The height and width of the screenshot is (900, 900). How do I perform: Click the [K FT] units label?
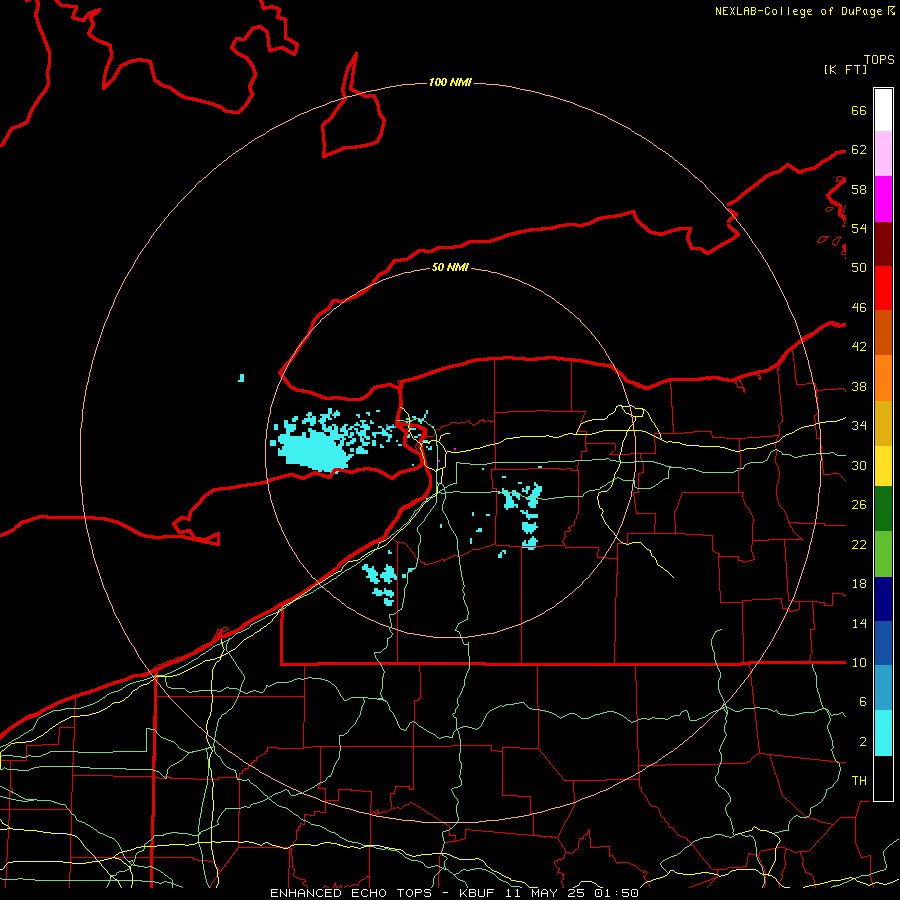(845, 69)
